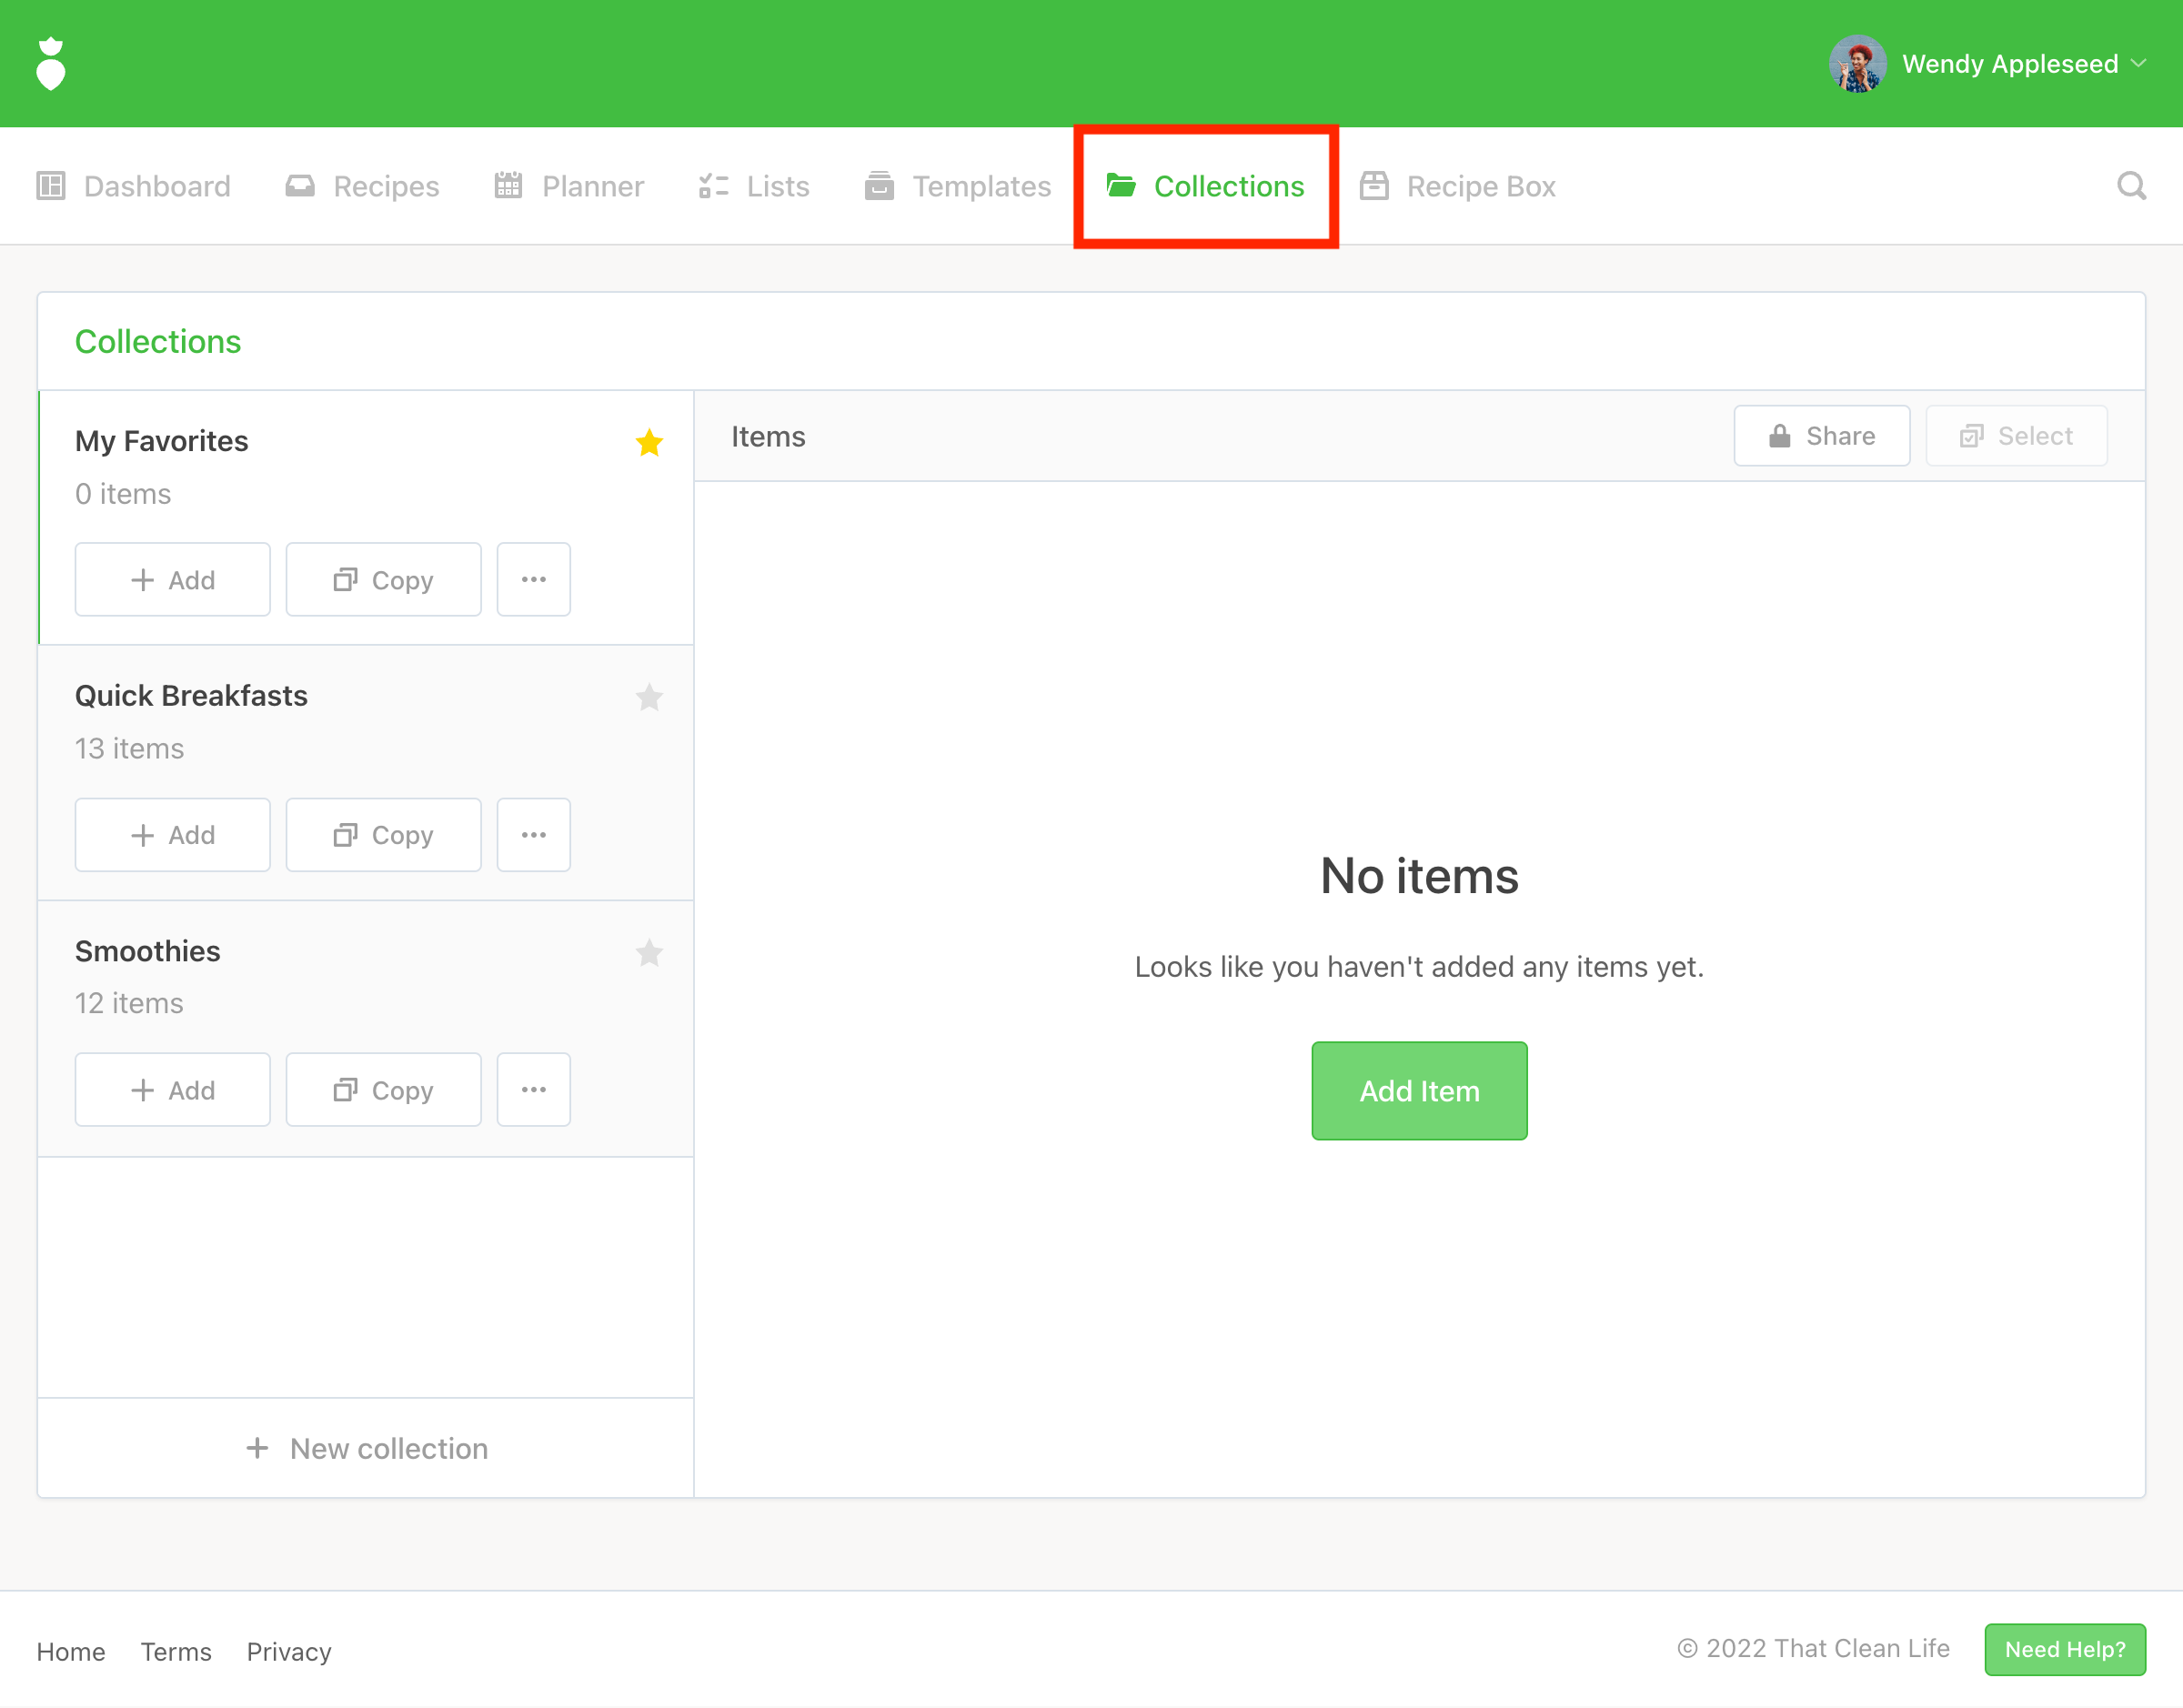Open the more options menu for Smoothies
Image resolution: width=2183 pixels, height=1708 pixels.
(533, 1090)
